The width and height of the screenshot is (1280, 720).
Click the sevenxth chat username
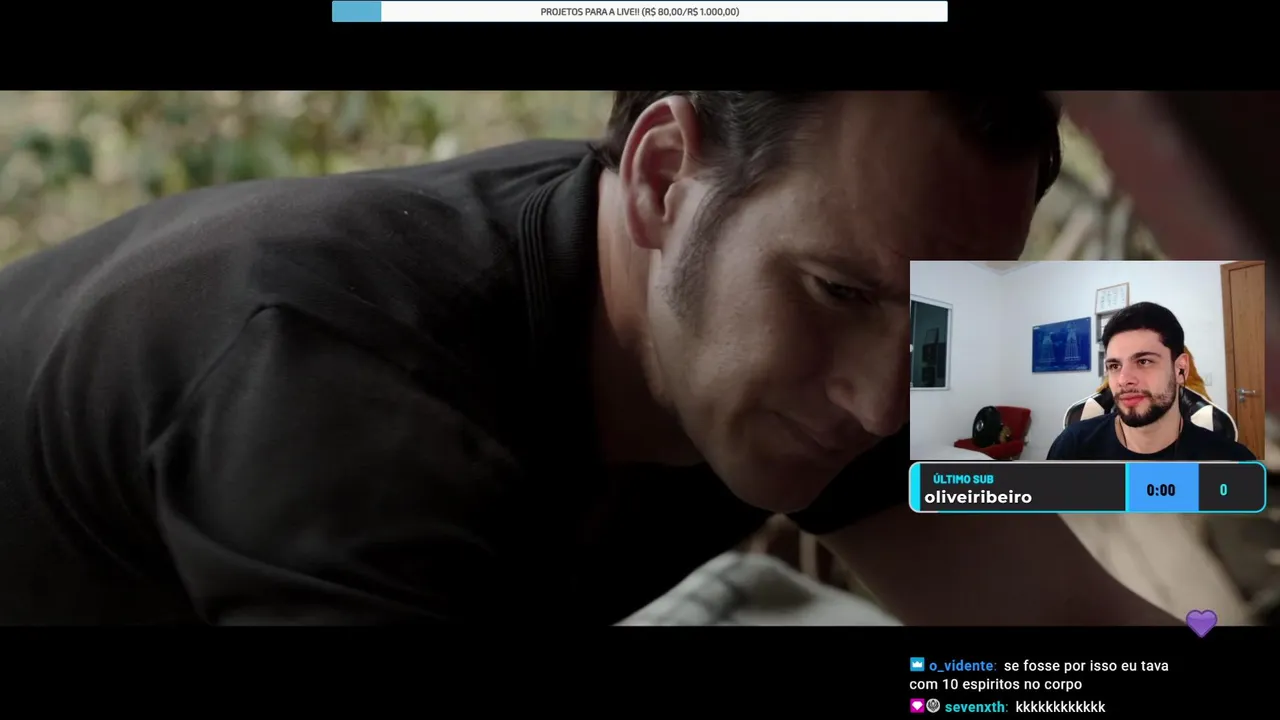pos(974,707)
